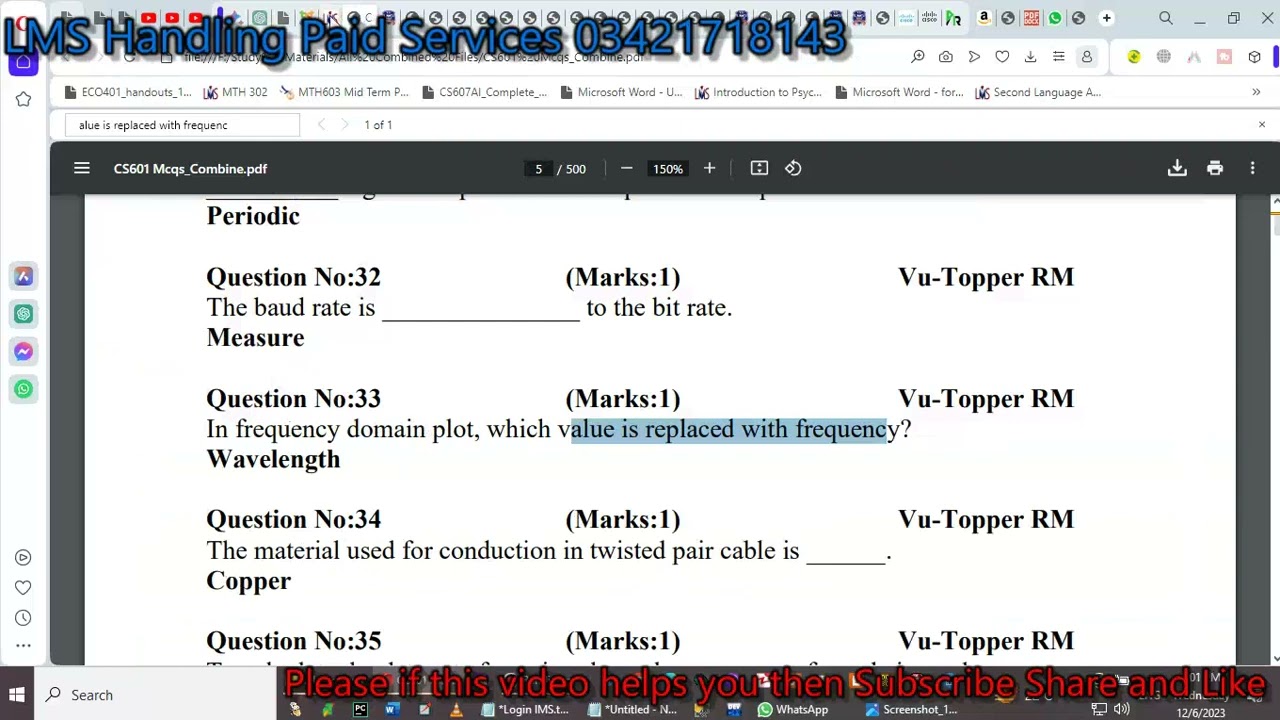Viewport: 1280px width, 720px height.
Task: Open bookmarks star in sidebar
Action: click(x=23, y=99)
